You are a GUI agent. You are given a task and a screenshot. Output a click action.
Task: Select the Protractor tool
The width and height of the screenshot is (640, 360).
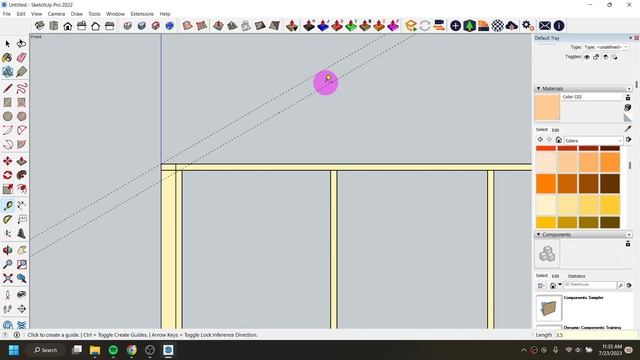click(7, 220)
